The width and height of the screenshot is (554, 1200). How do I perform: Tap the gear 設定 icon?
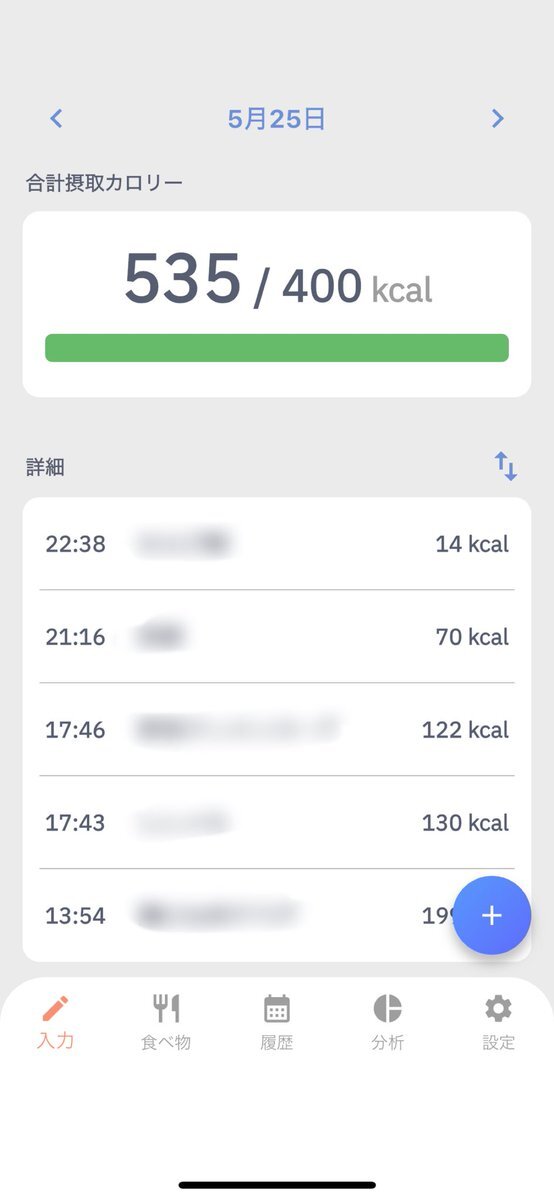pyautogui.click(x=498, y=1007)
